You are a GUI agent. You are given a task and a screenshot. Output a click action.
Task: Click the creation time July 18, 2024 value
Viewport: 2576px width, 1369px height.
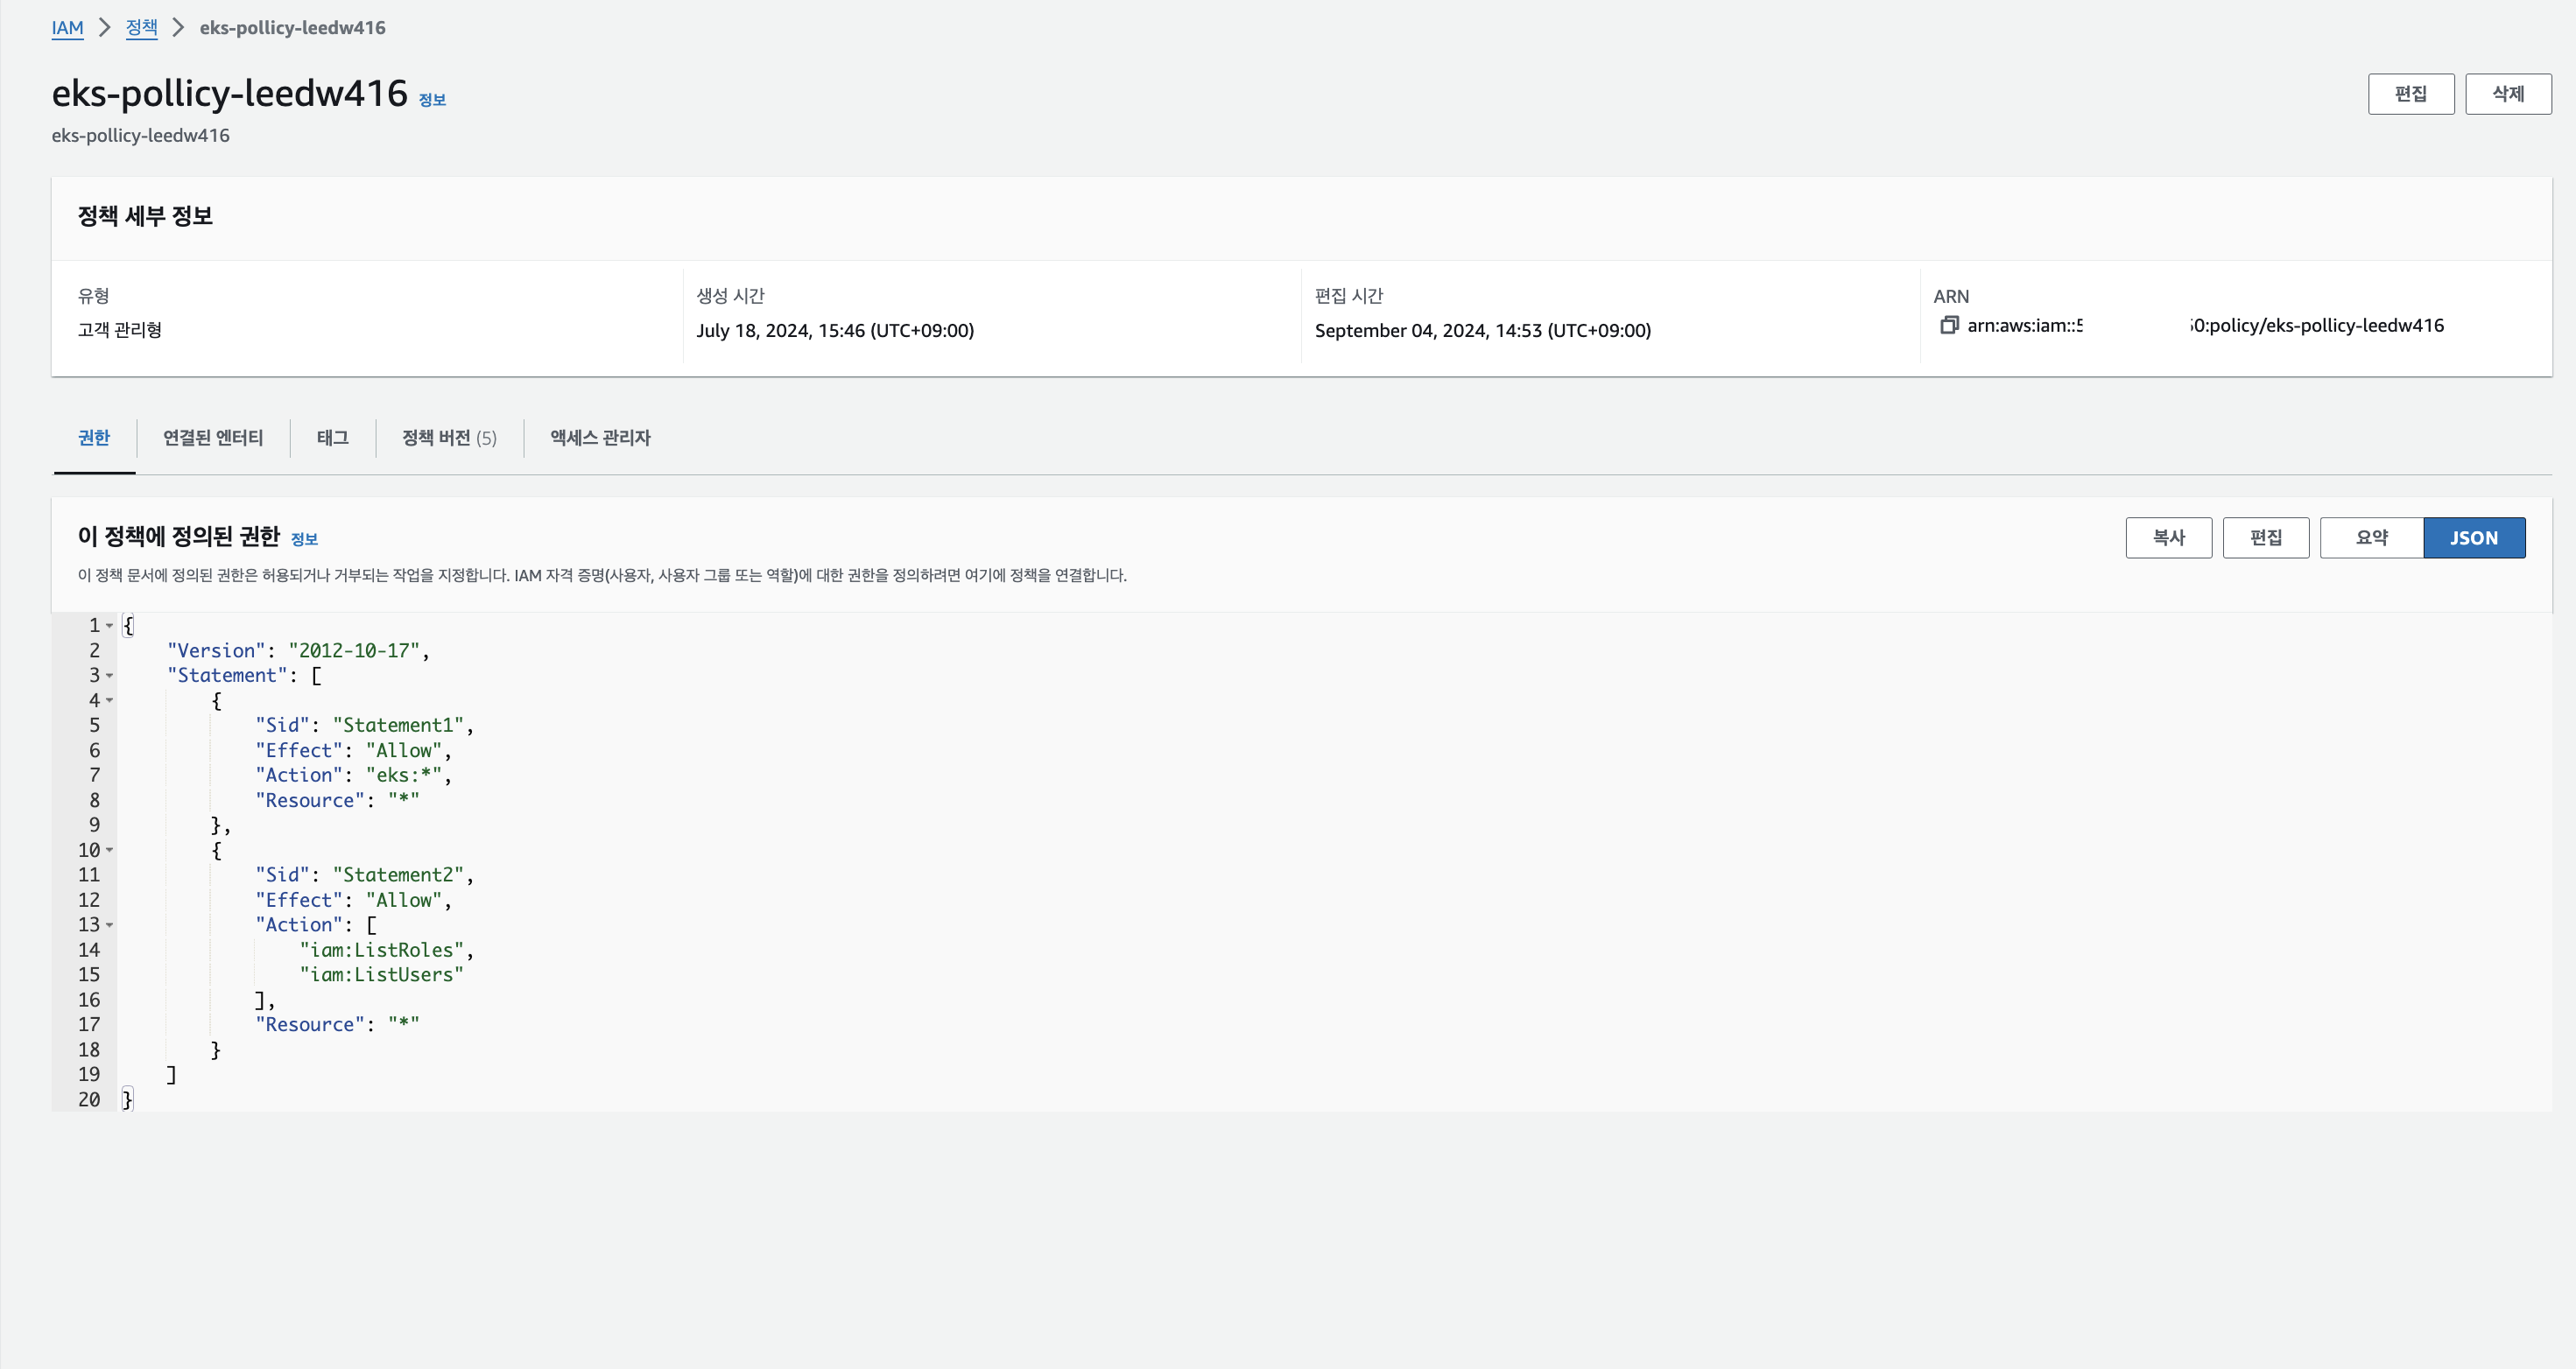pyautogui.click(x=835, y=331)
